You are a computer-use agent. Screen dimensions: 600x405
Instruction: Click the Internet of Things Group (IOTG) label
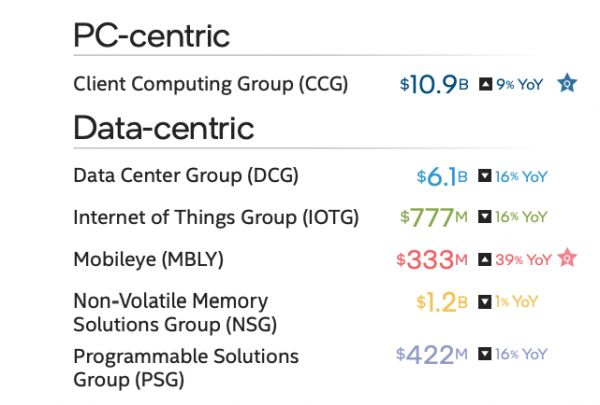click(216, 217)
